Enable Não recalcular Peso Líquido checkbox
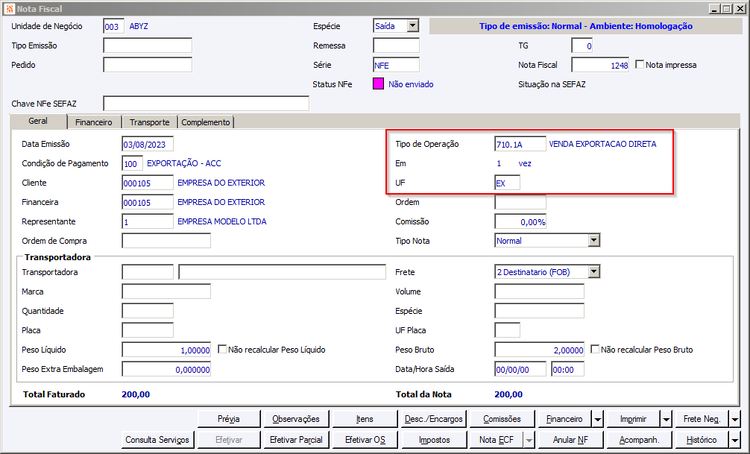This screenshot has height=454, width=750. [222, 349]
